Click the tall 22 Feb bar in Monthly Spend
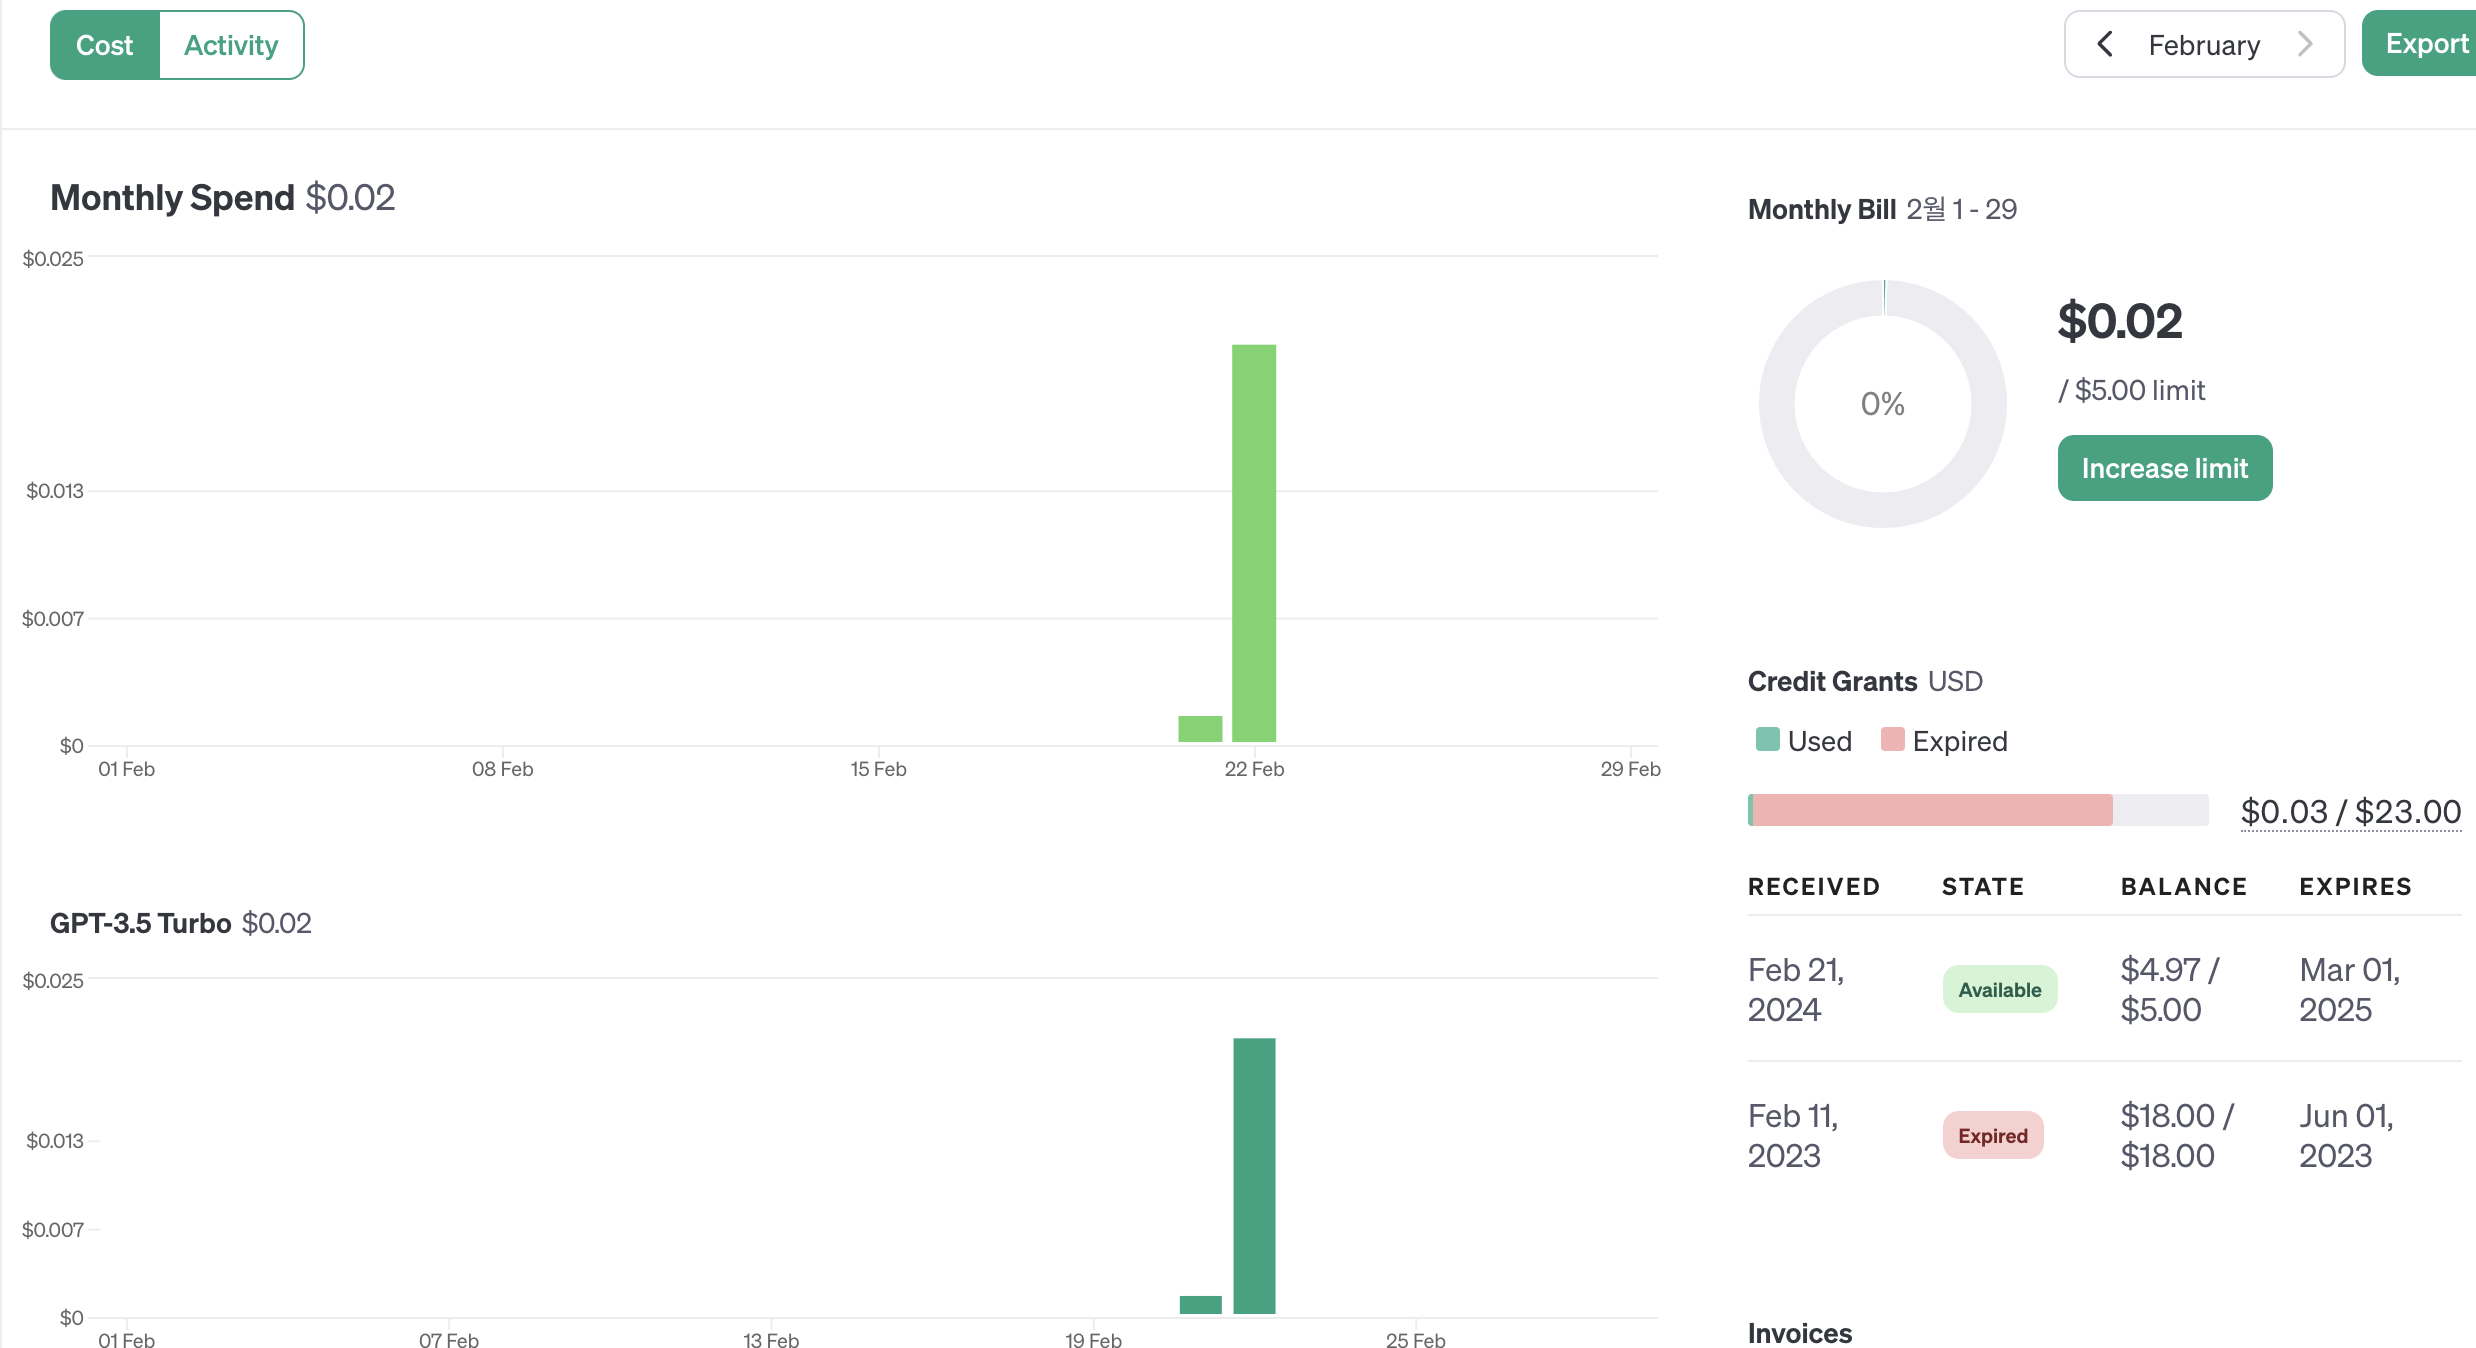Screen dimensions: 2476x1348 (1253, 543)
